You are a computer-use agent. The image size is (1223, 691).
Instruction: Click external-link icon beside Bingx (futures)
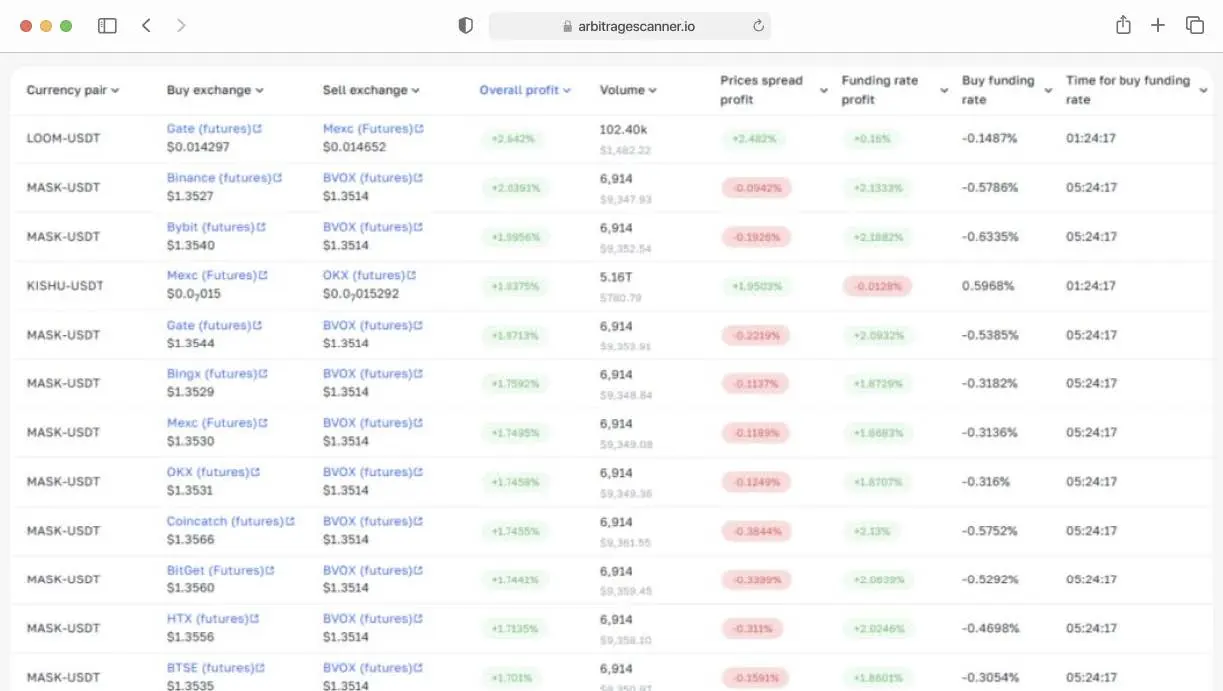[x=264, y=374]
